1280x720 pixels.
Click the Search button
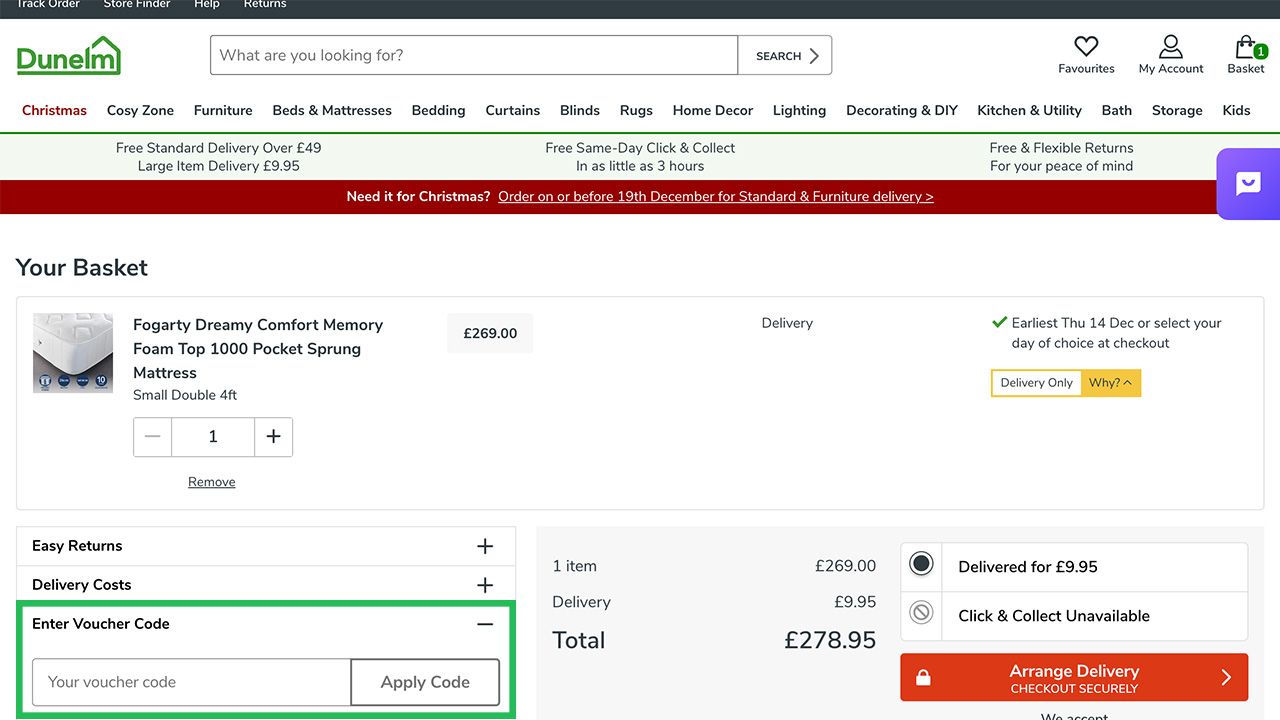coord(785,56)
